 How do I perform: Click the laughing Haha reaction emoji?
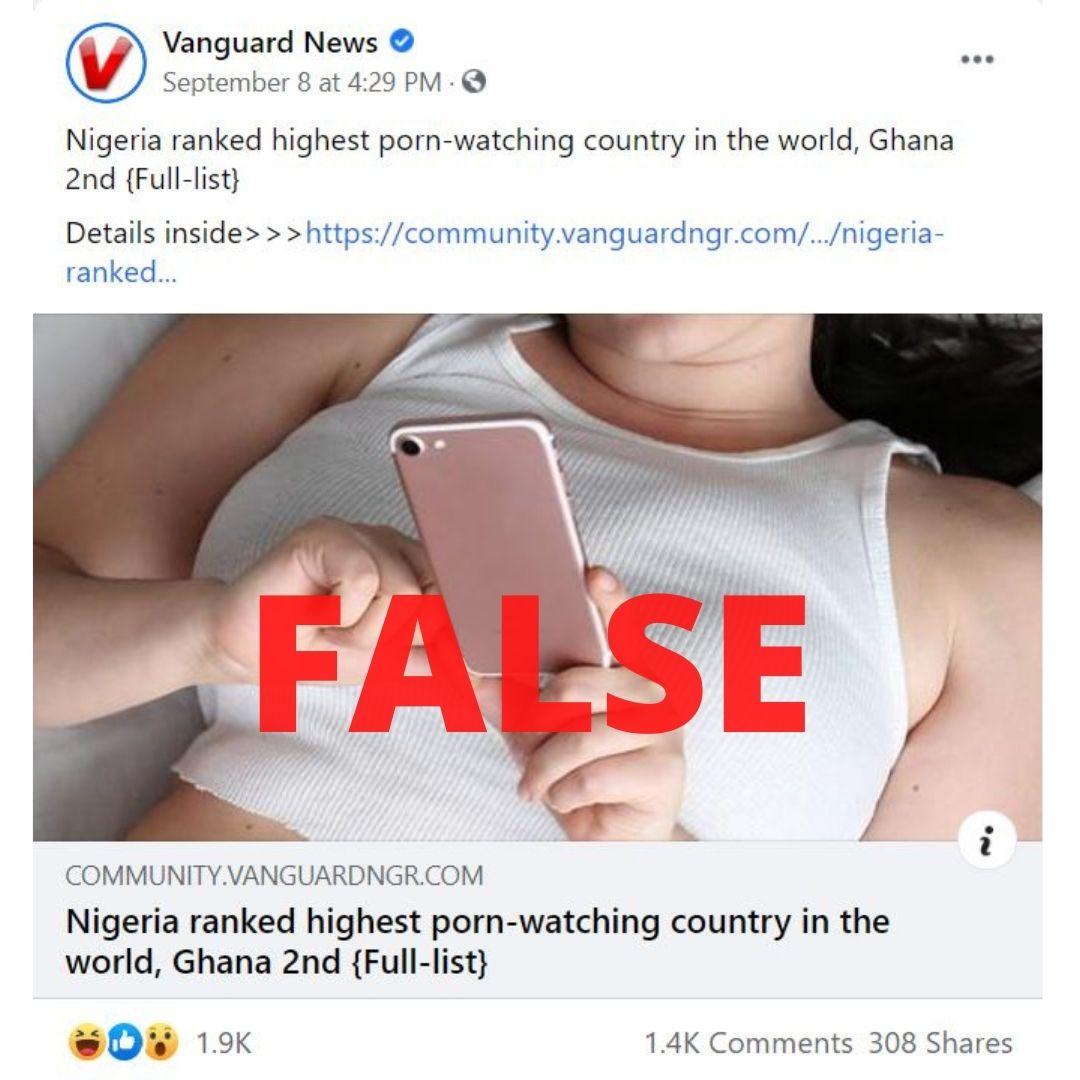pyautogui.click(x=87, y=1042)
